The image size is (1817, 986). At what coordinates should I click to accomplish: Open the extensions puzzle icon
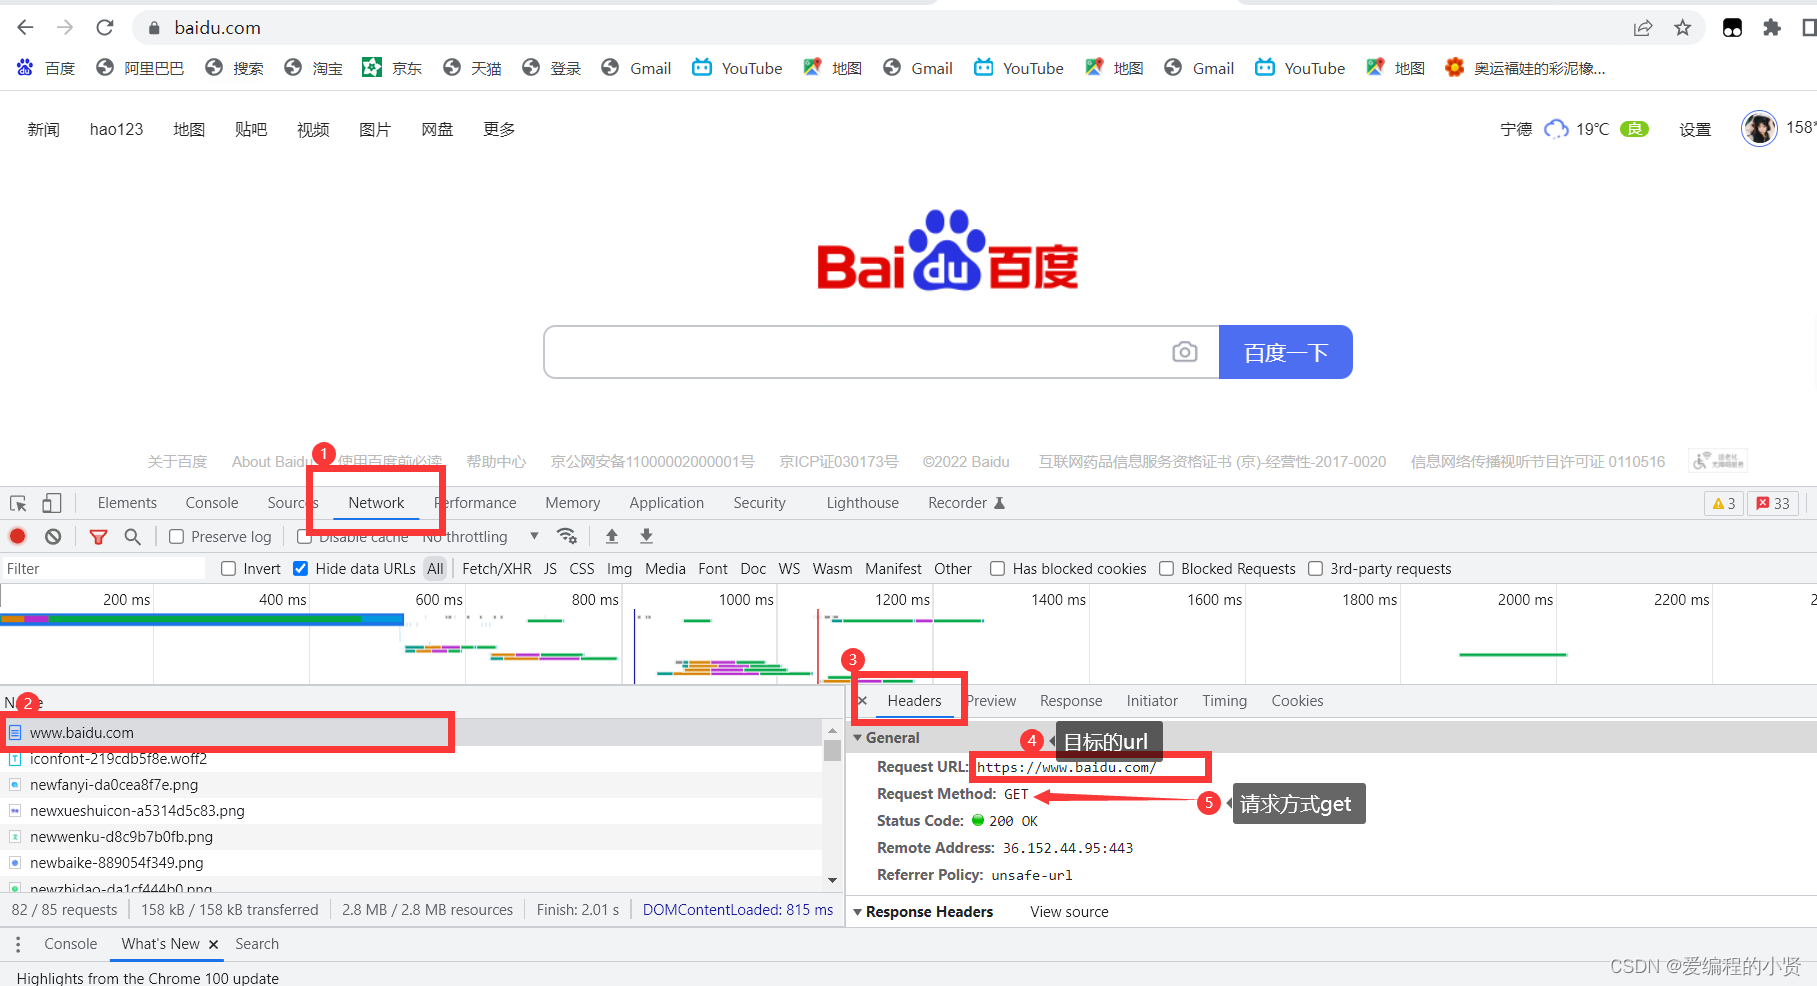click(x=1772, y=28)
